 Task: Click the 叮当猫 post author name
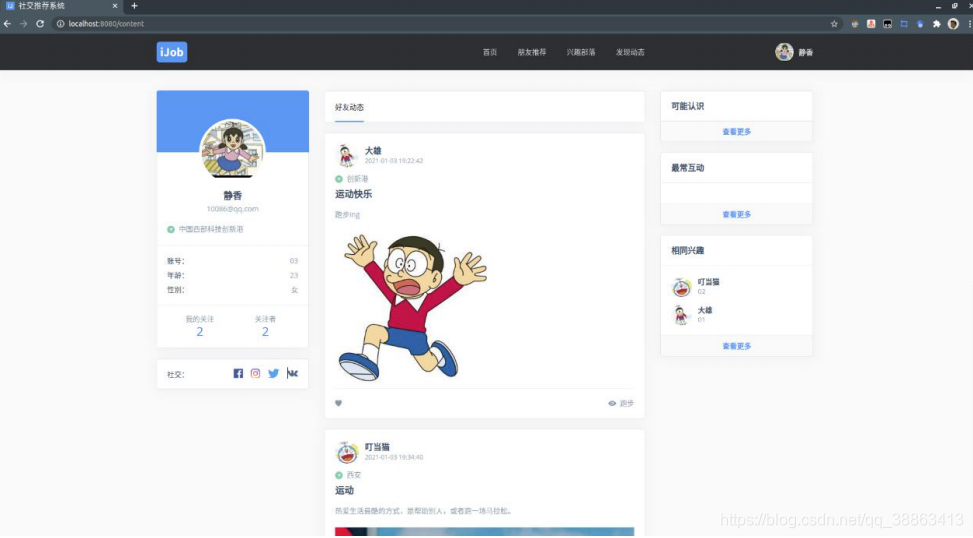point(377,447)
